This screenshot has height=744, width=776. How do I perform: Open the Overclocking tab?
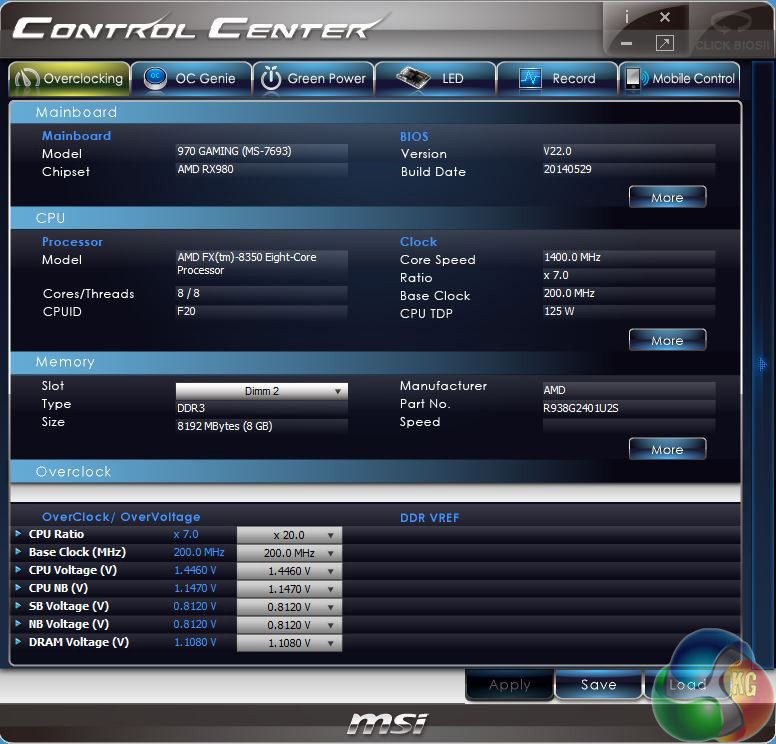(x=69, y=78)
